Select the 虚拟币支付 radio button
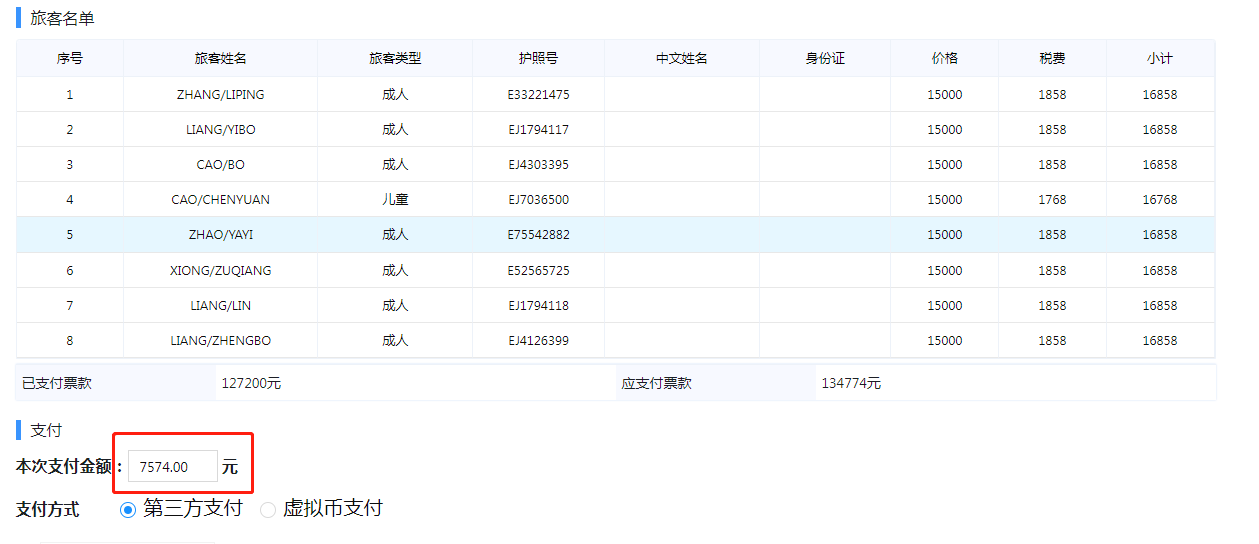Image resolution: width=1259 pixels, height=544 pixels. (268, 510)
